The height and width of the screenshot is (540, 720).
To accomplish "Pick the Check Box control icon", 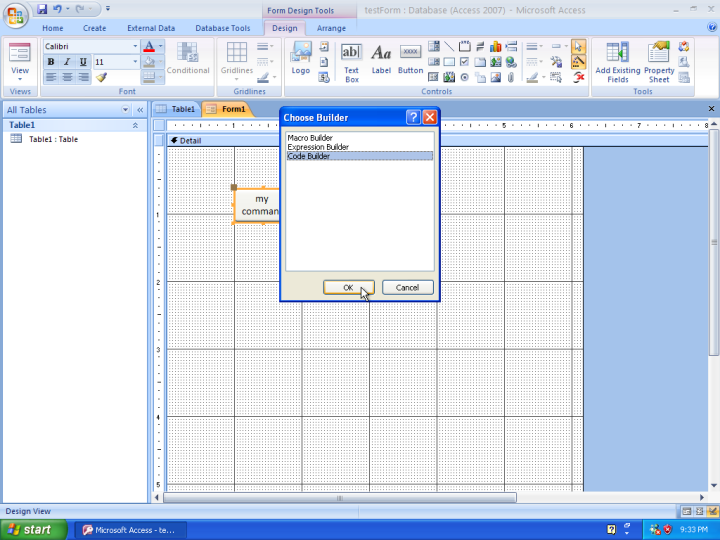I will tap(465, 62).
